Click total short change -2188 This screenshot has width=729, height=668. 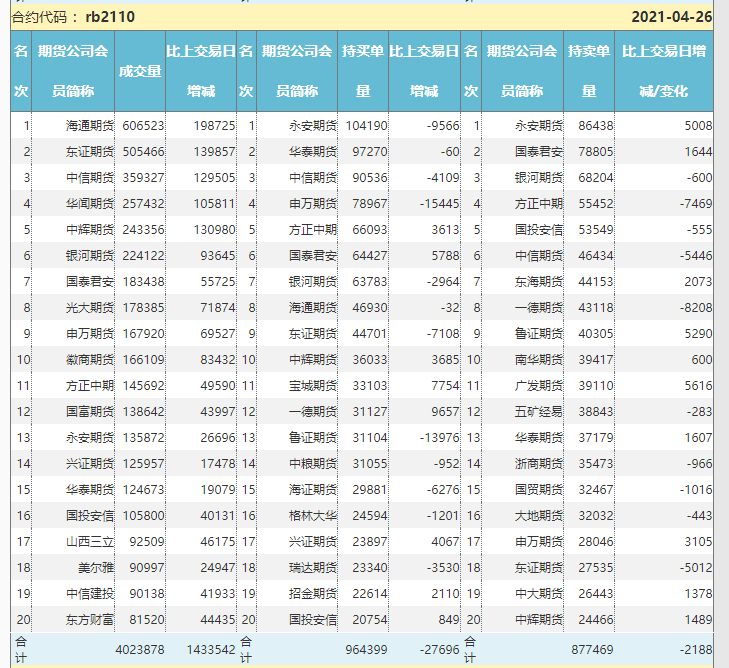click(x=696, y=650)
